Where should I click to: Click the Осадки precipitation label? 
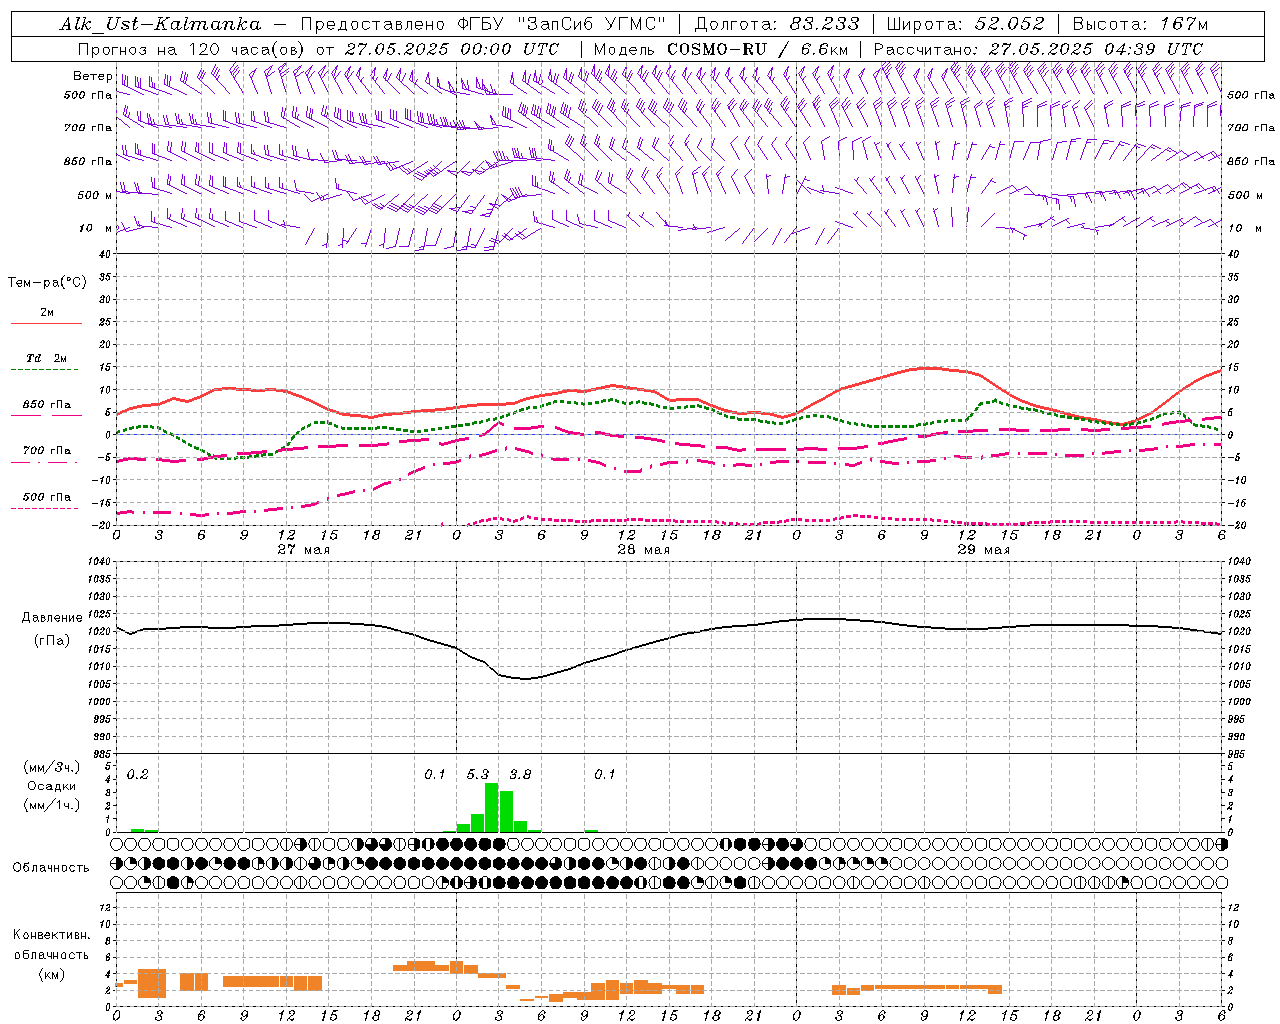(51, 787)
